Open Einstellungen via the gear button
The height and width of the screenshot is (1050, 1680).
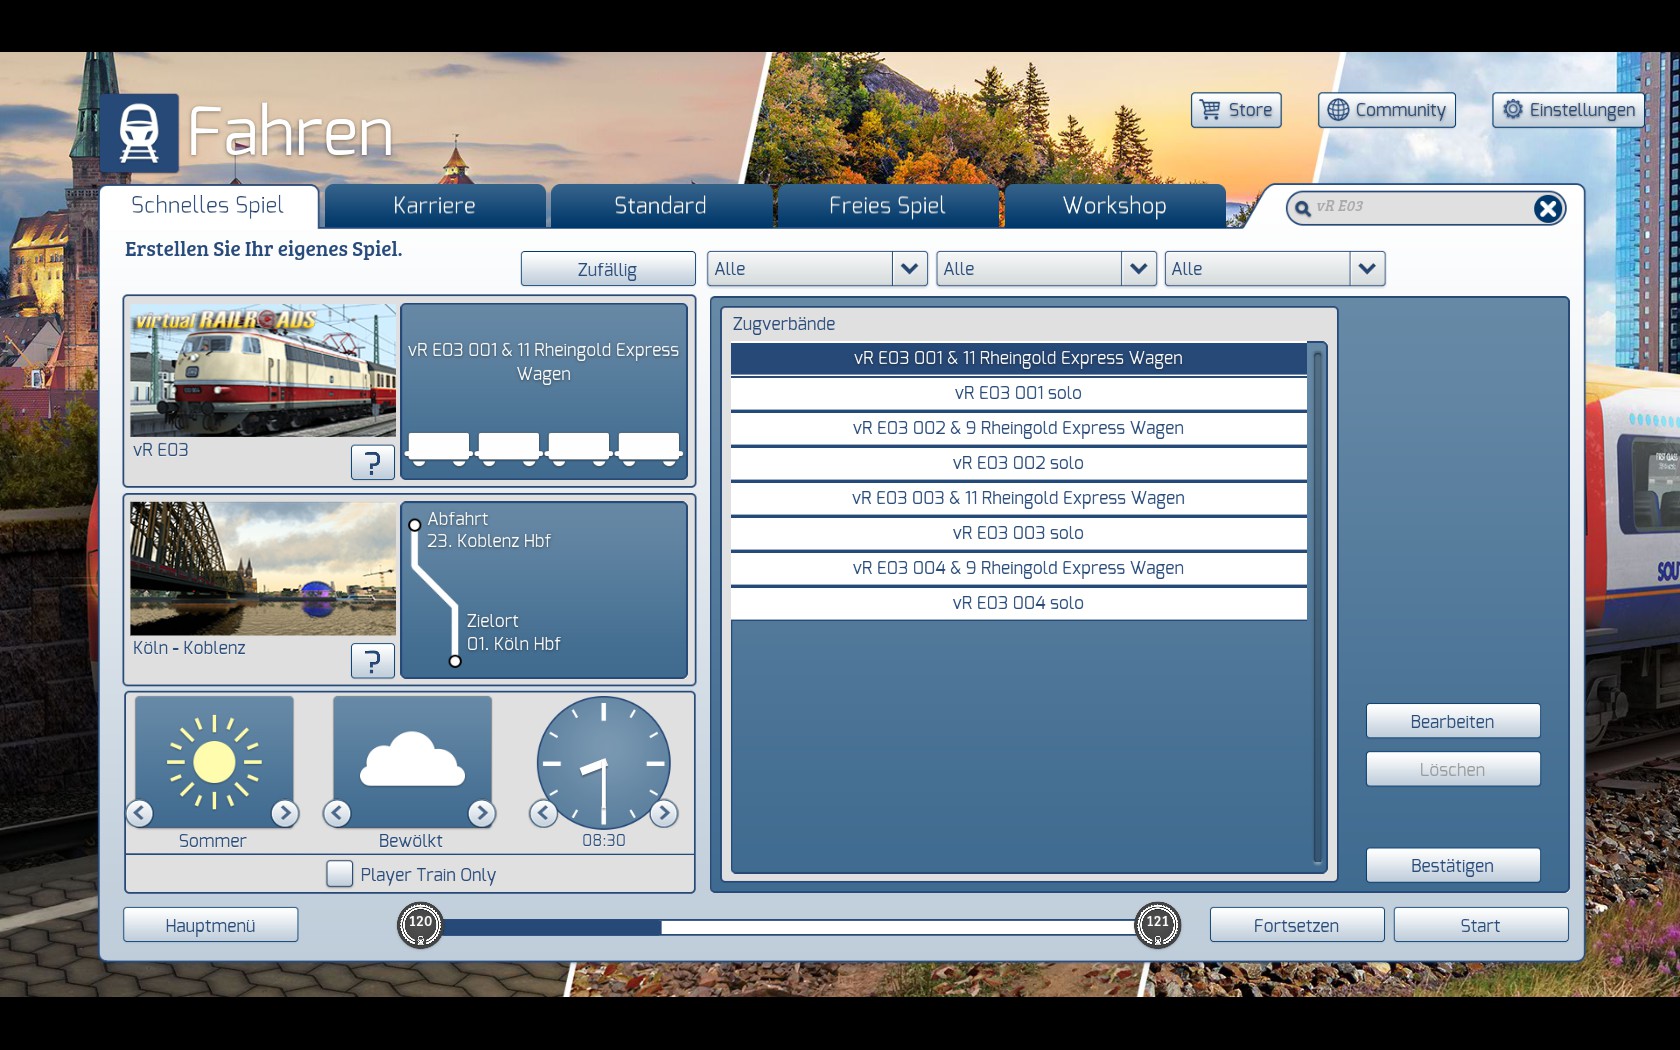pos(1568,110)
